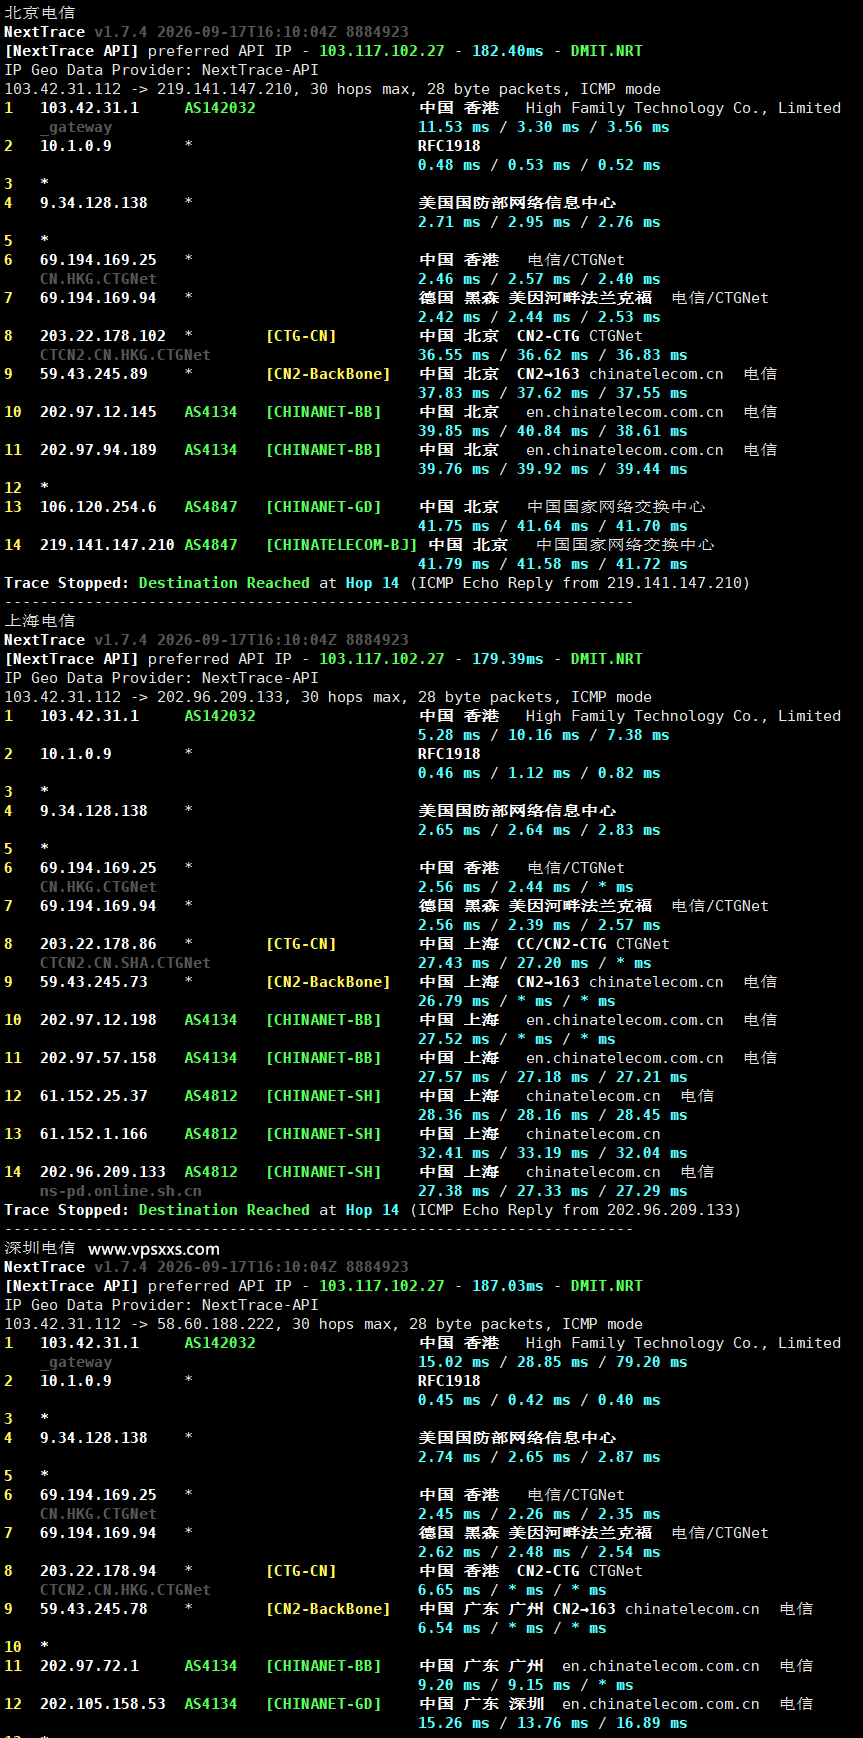
Task: Select latency 5.28 ms / 10.16 ms / 7.38 ms
Action: (x=544, y=735)
